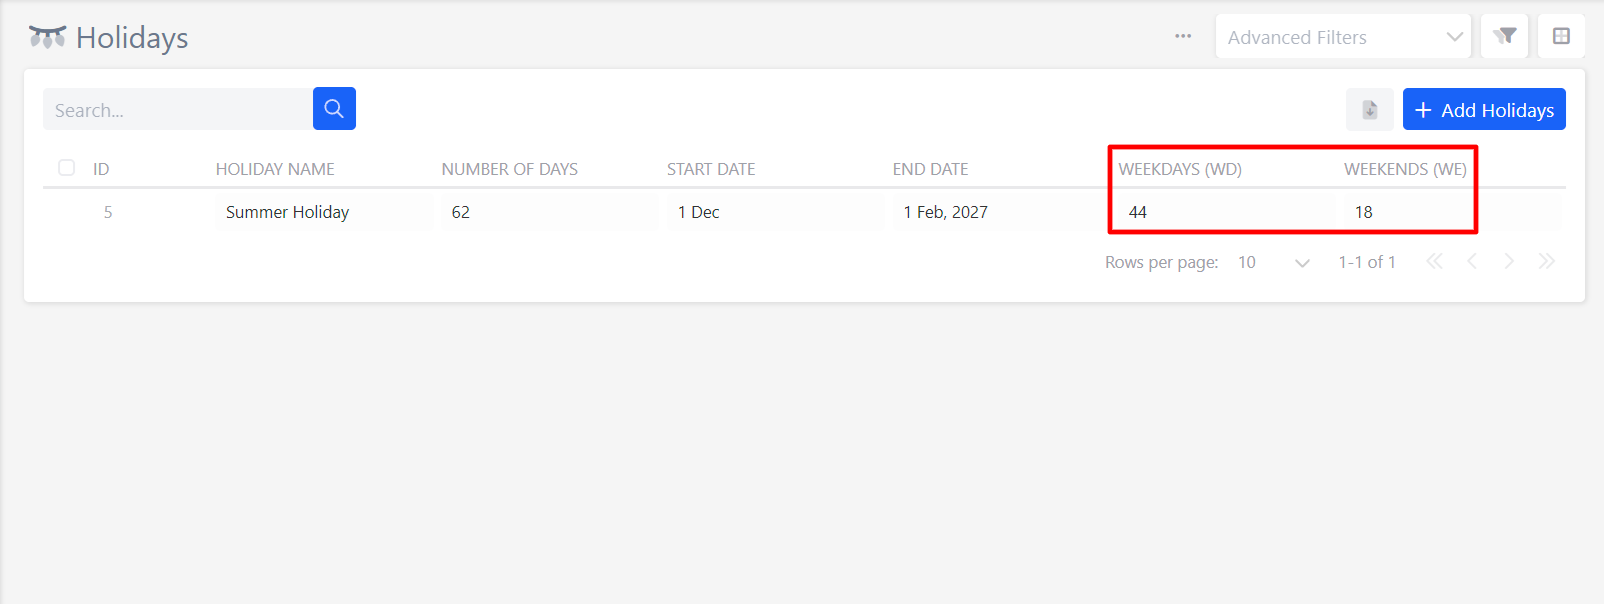1604x604 pixels.
Task: Click the Search input field
Action: pyautogui.click(x=178, y=109)
